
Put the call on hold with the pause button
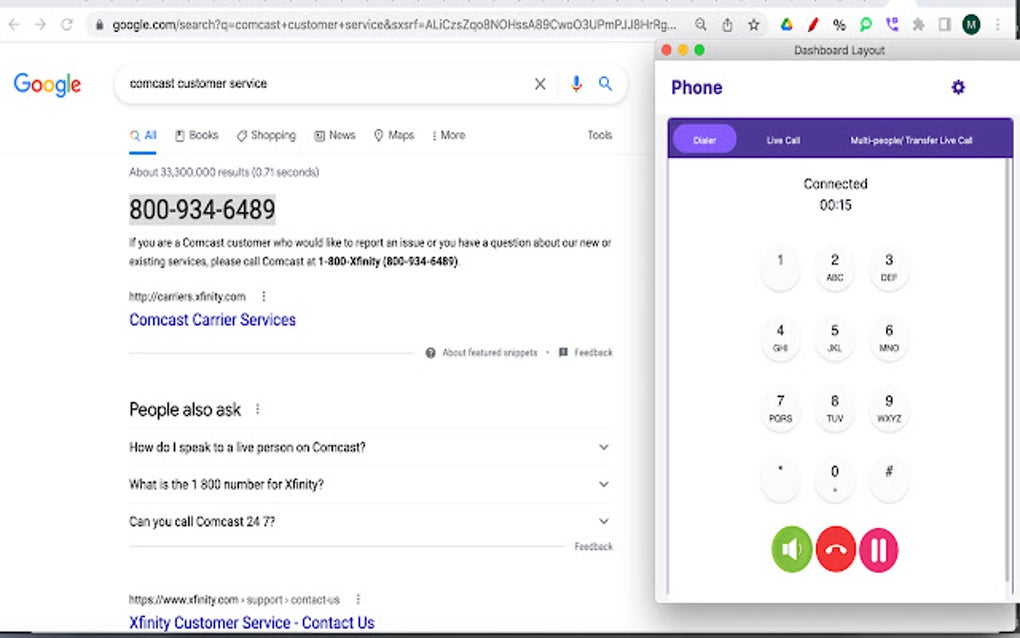[879, 550]
